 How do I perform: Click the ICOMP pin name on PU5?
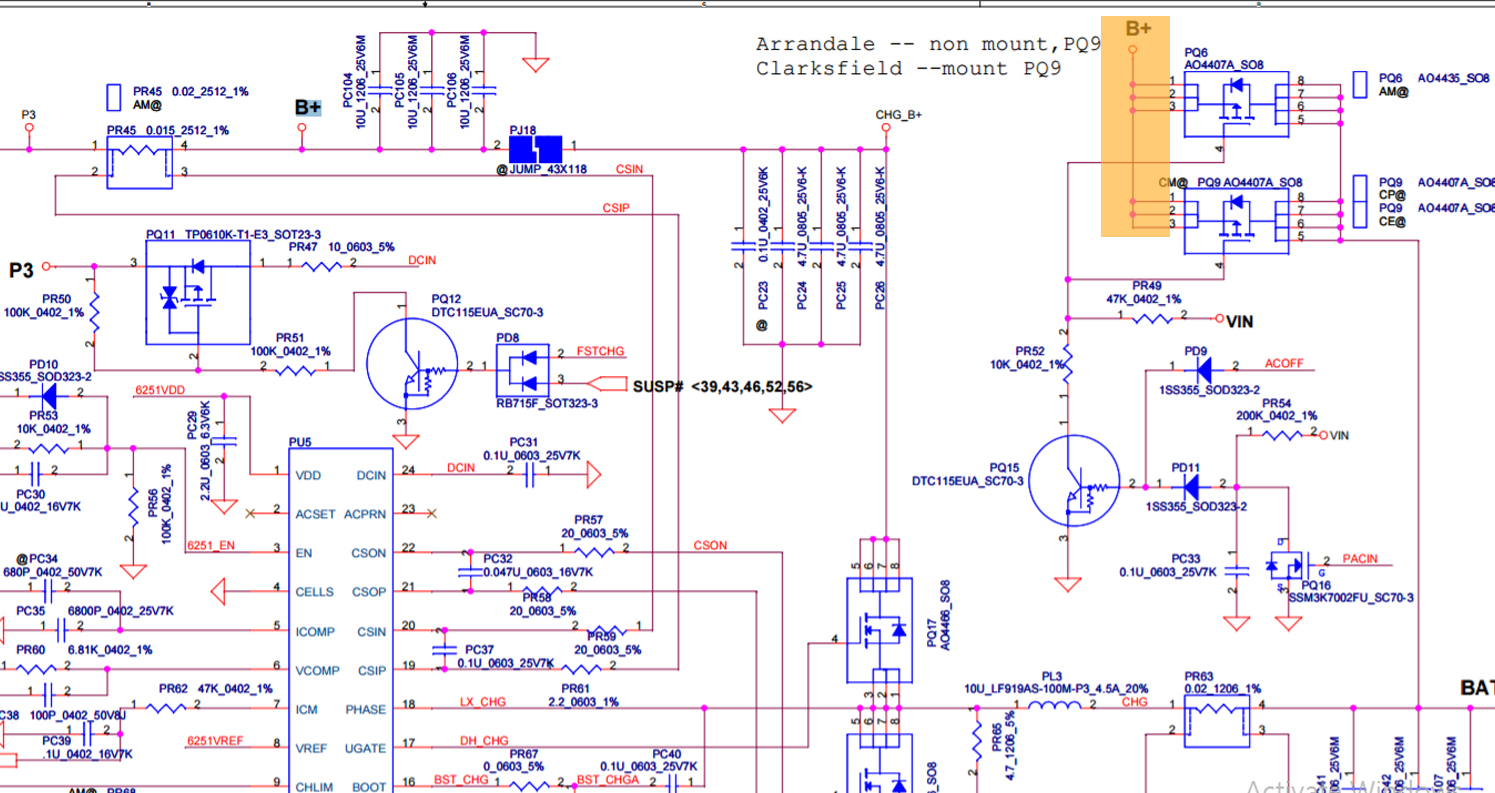pyautogui.click(x=316, y=631)
